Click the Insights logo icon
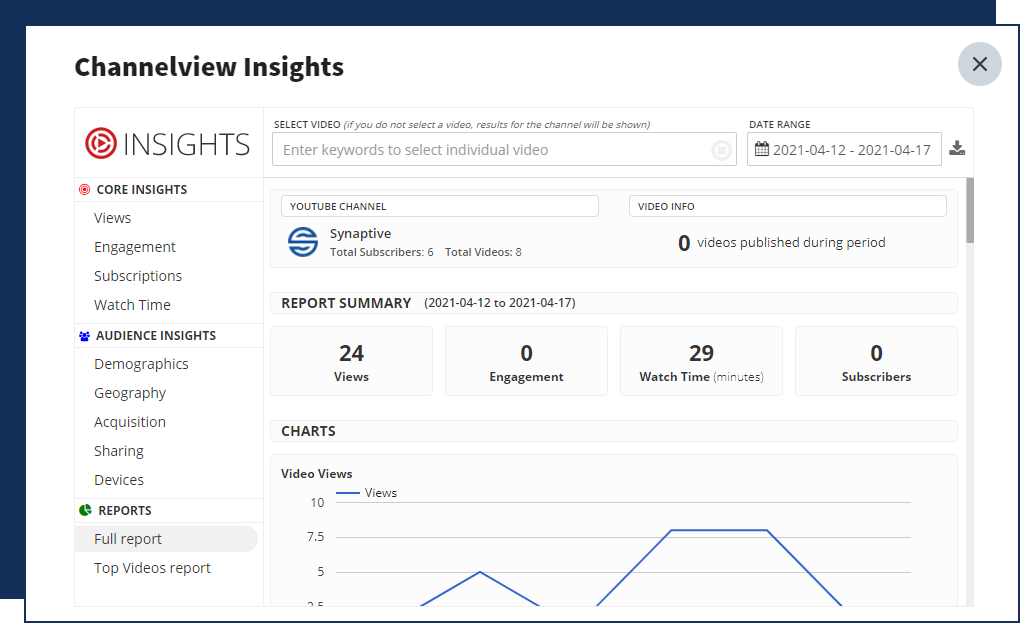Image resolution: width=1020 pixels, height=623 pixels. click(x=101, y=143)
